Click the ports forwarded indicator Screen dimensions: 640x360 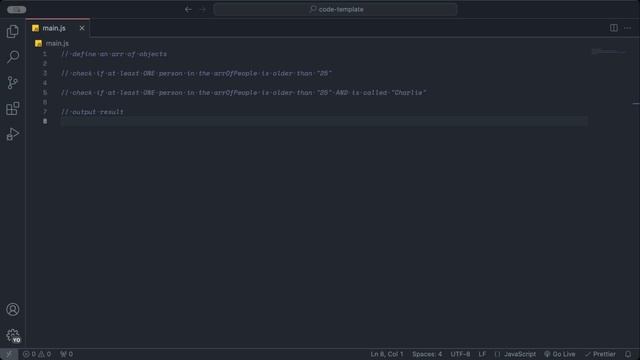(67, 354)
